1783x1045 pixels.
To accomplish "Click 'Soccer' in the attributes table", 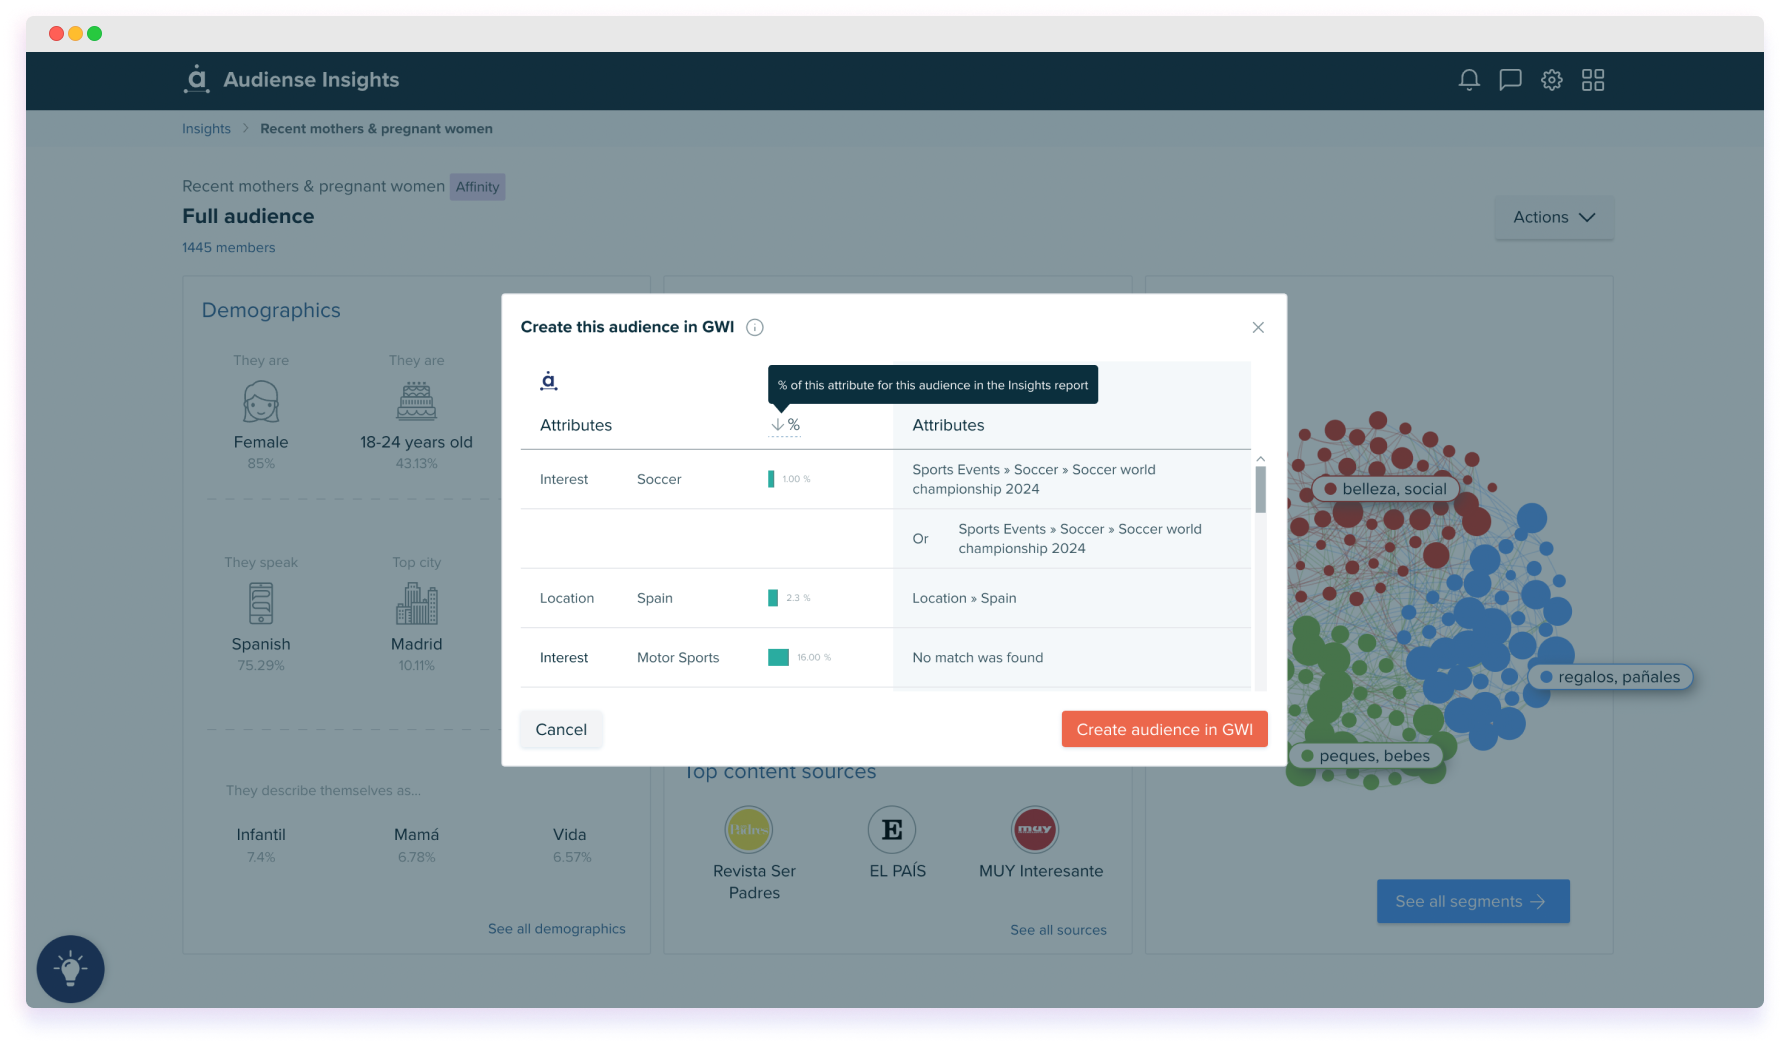I will [659, 479].
